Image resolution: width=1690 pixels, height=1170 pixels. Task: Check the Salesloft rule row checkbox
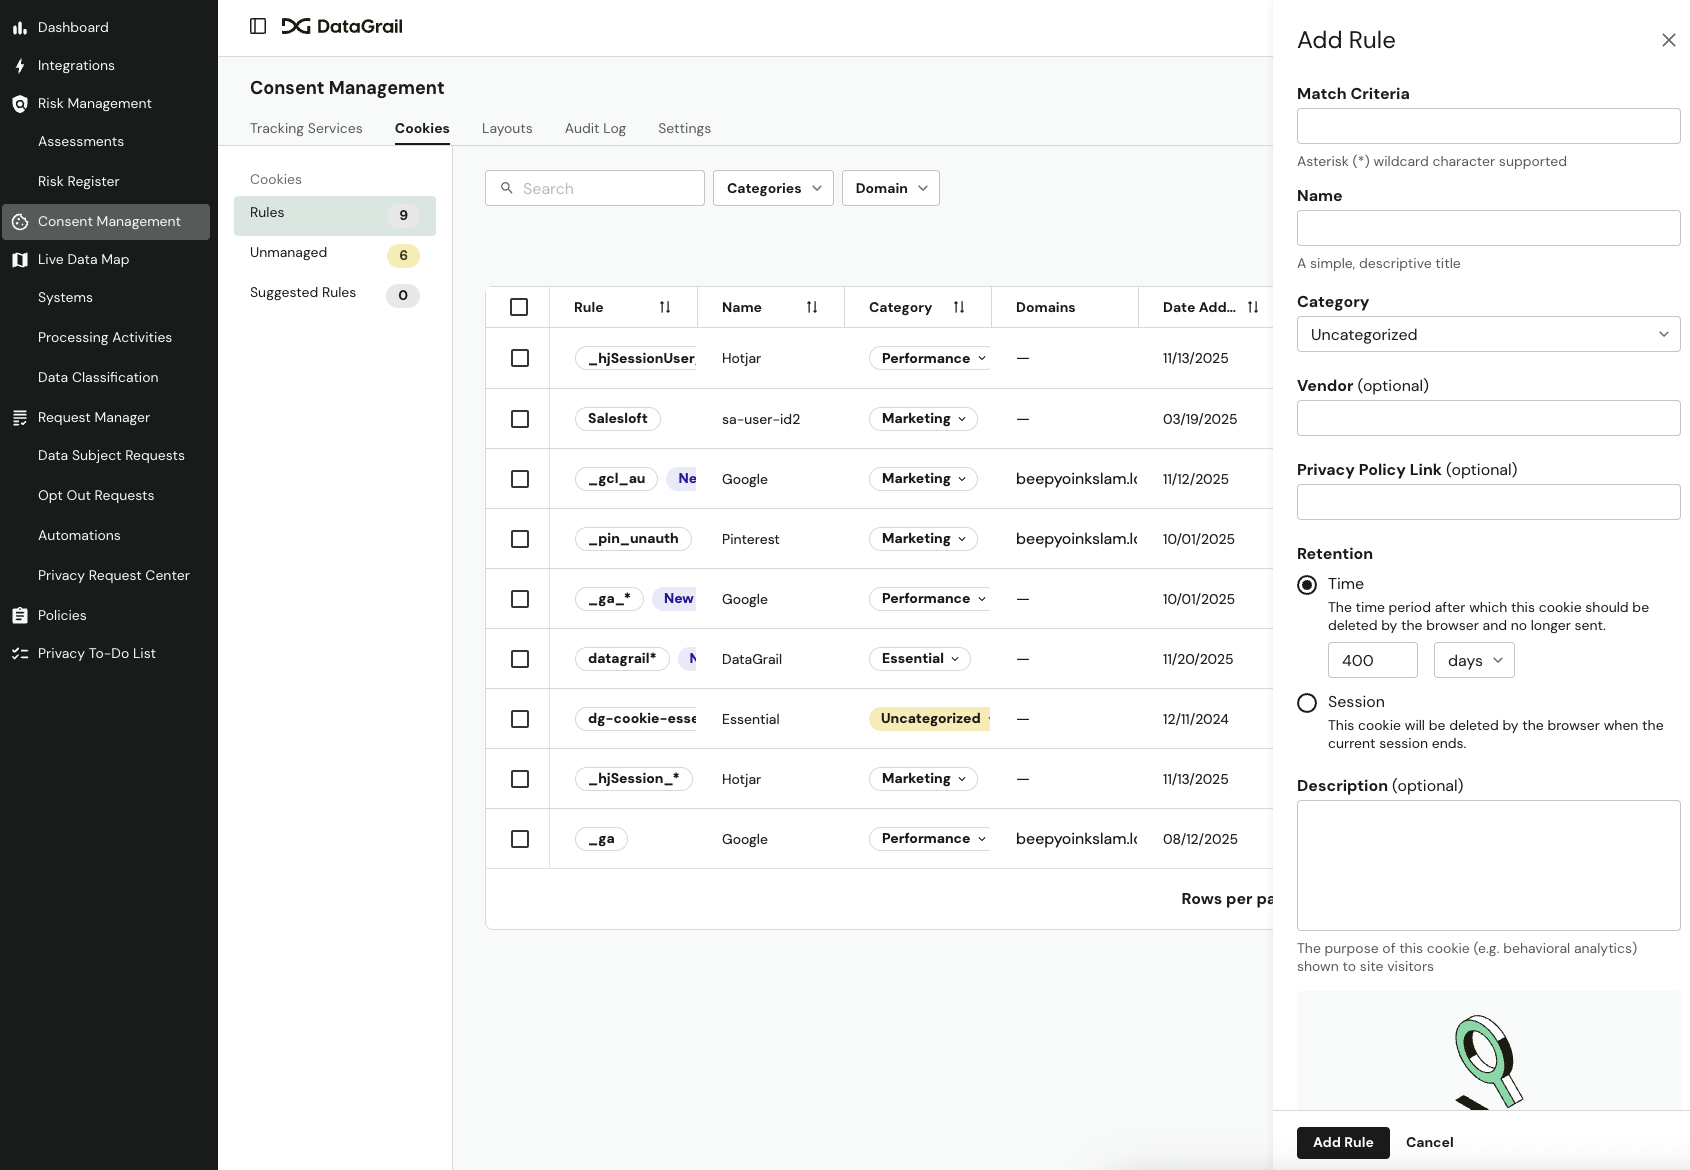click(520, 419)
